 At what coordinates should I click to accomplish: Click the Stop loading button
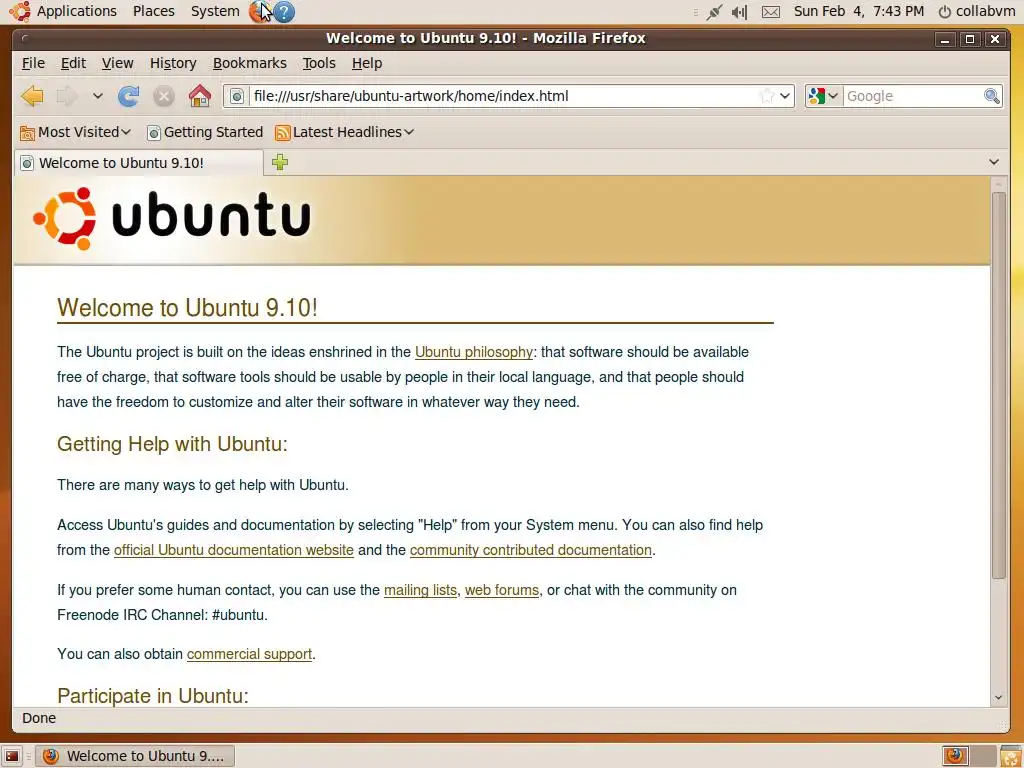pos(164,97)
